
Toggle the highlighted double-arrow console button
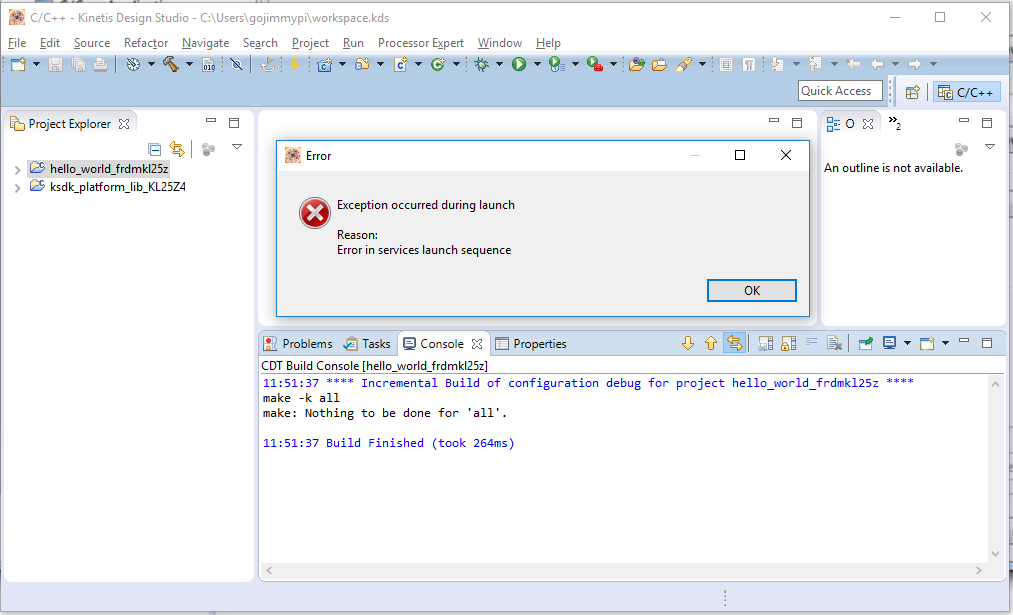tap(735, 343)
